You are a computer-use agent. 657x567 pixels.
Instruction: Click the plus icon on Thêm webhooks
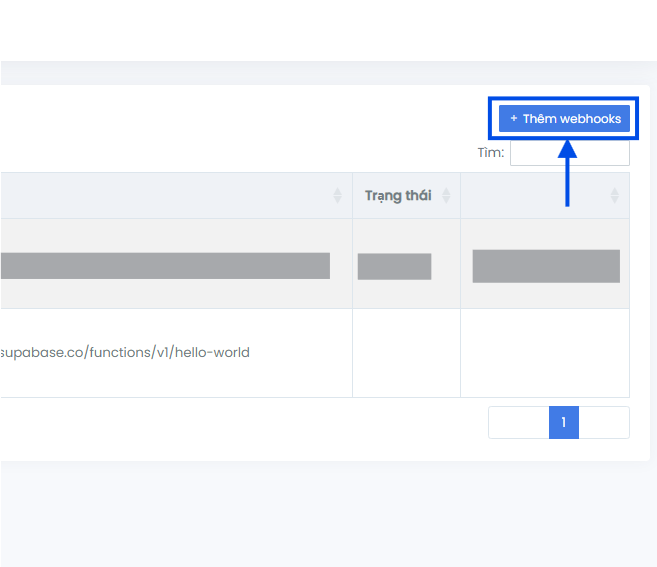[x=514, y=119]
